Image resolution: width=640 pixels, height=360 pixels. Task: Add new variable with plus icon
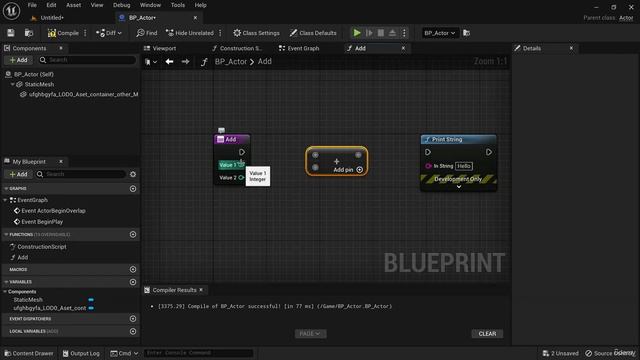(x=133, y=282)
